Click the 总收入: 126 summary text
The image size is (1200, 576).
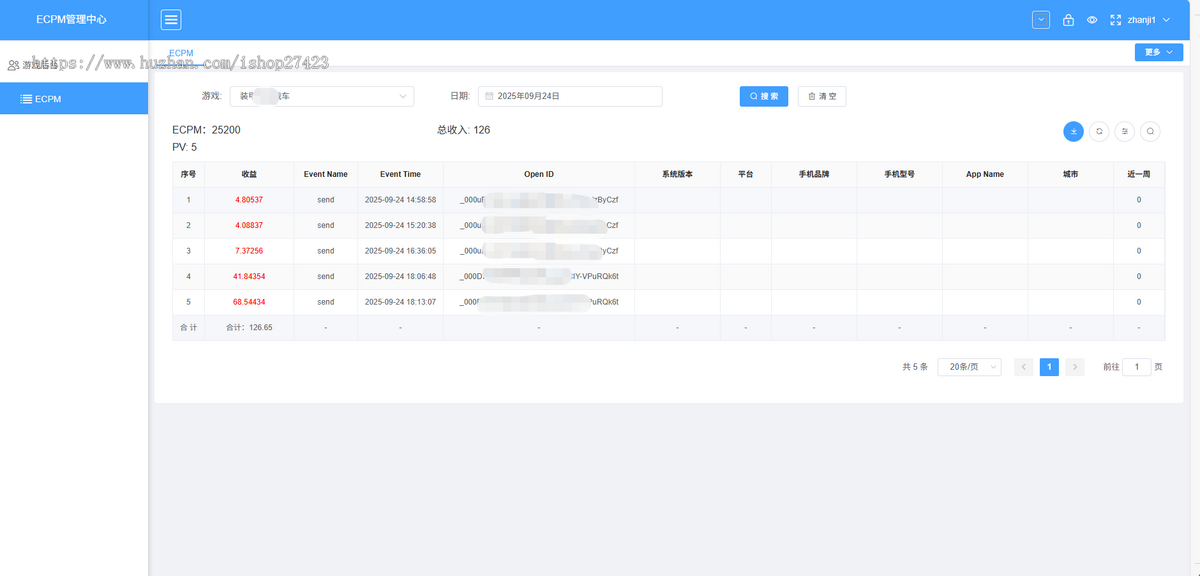point(463,130)
